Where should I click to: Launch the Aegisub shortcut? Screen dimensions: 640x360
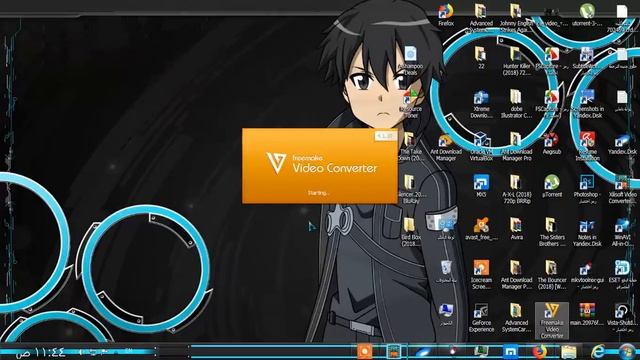pyautogui.click(x=552, y=144)
